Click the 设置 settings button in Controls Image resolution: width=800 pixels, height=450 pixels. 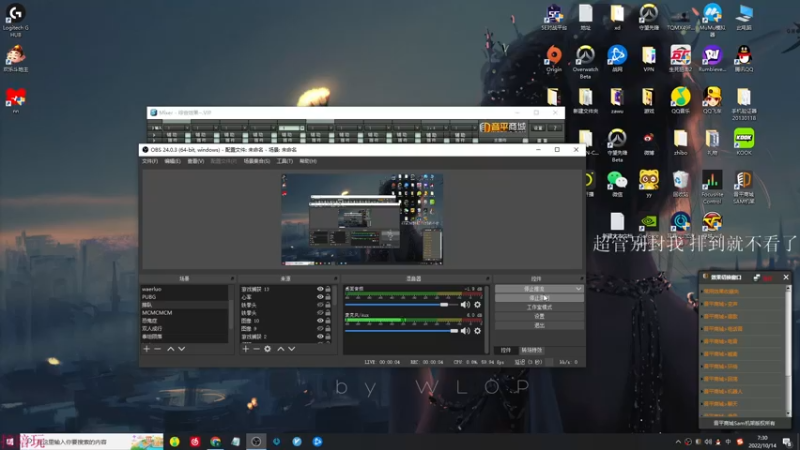pos(539,316)
